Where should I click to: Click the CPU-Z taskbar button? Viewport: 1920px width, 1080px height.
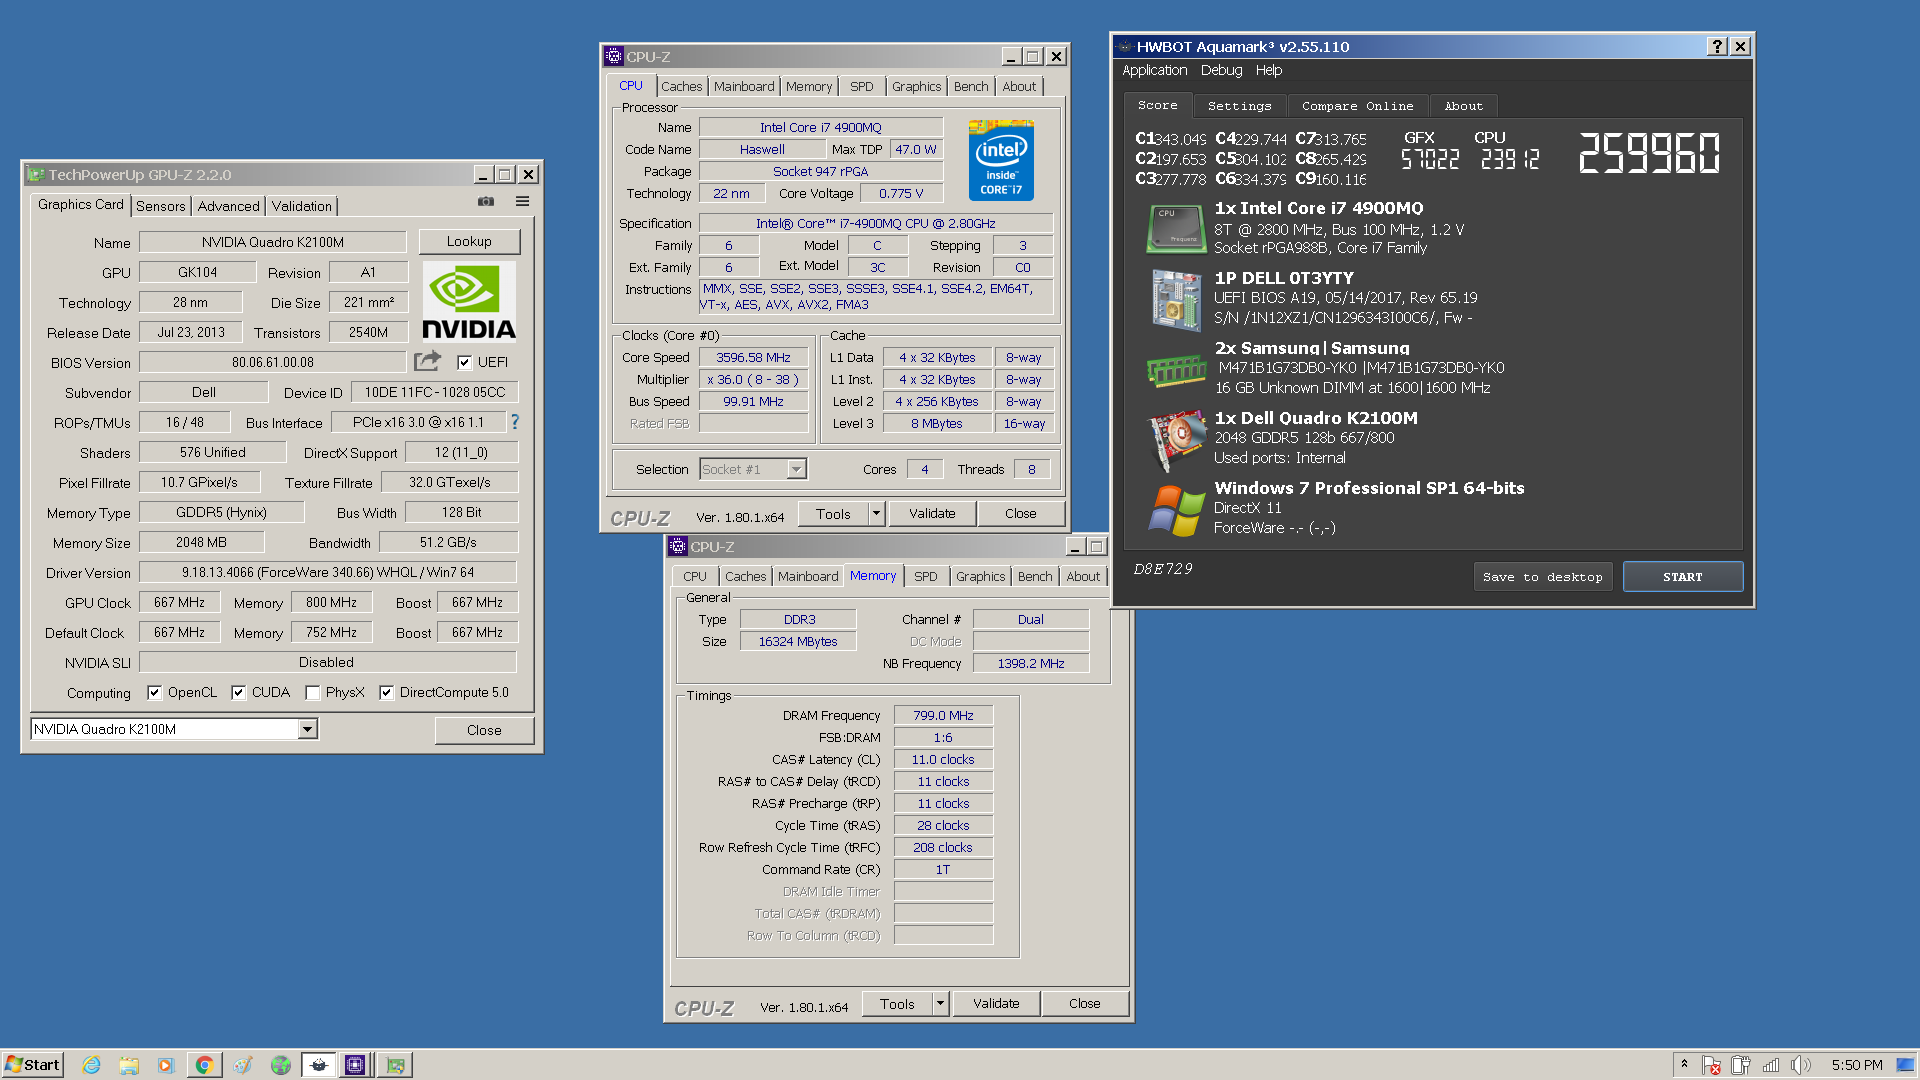pyautogui.click(x=355, y=1065)
